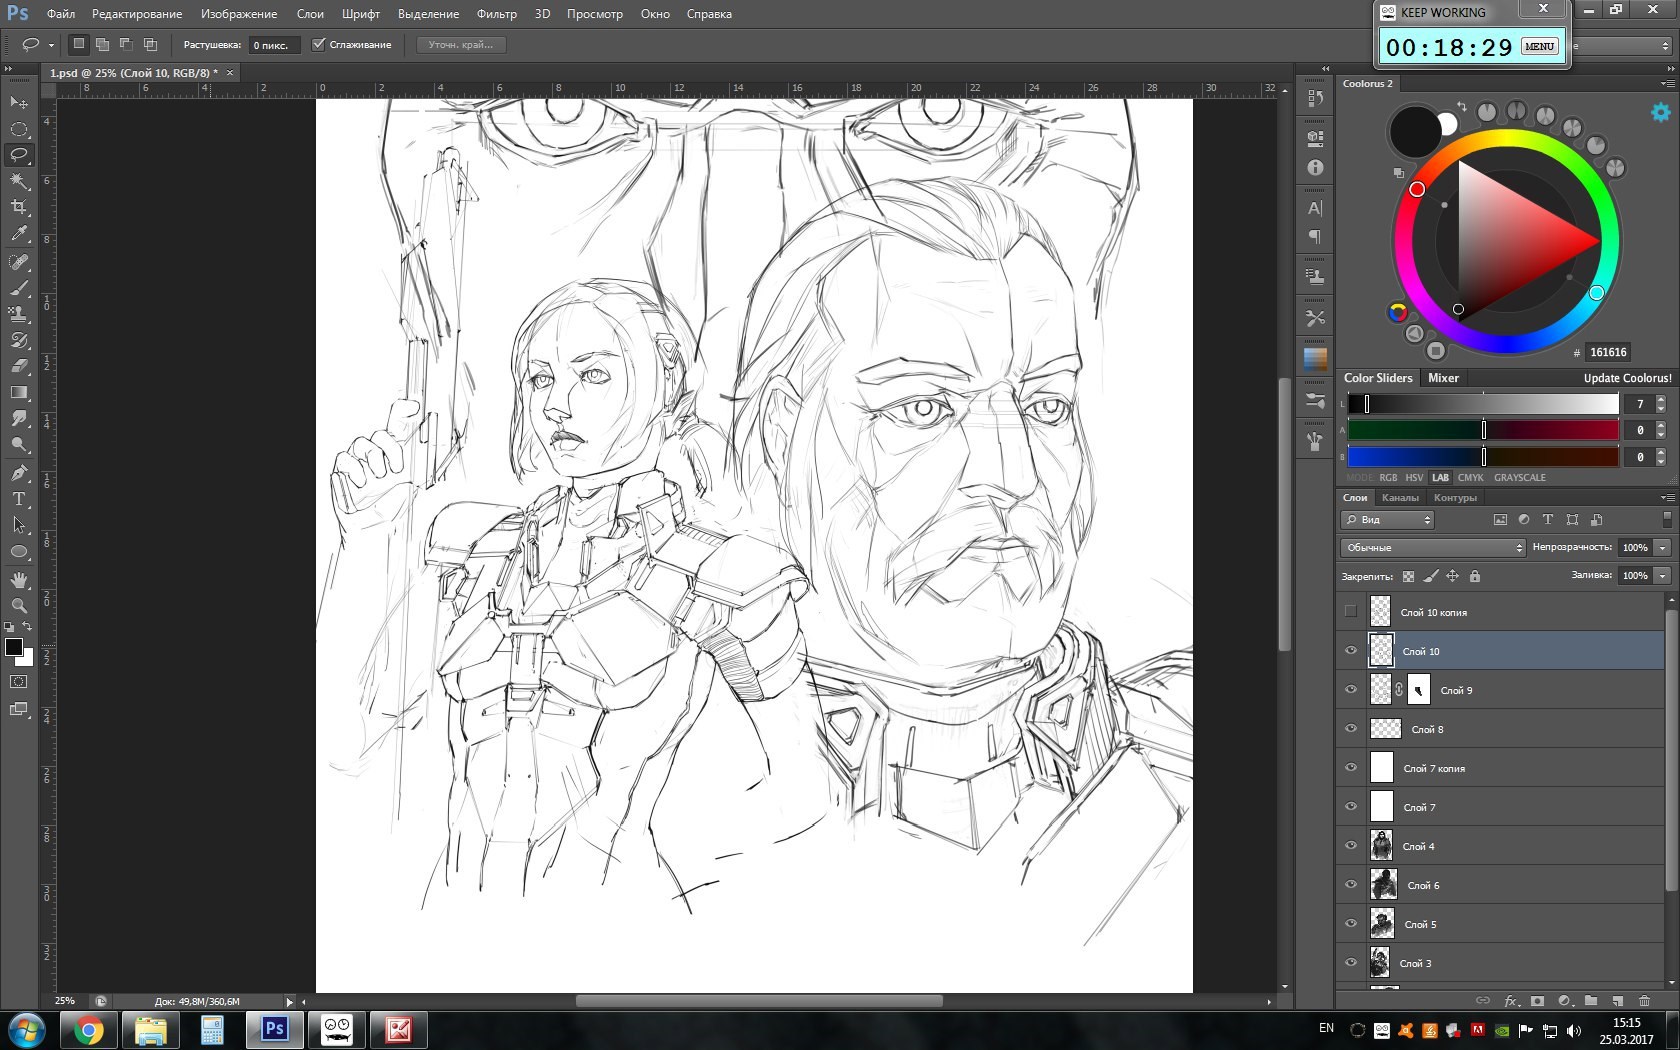
Task: Select the Magic Wand tool
Action: tap(19, 181)
